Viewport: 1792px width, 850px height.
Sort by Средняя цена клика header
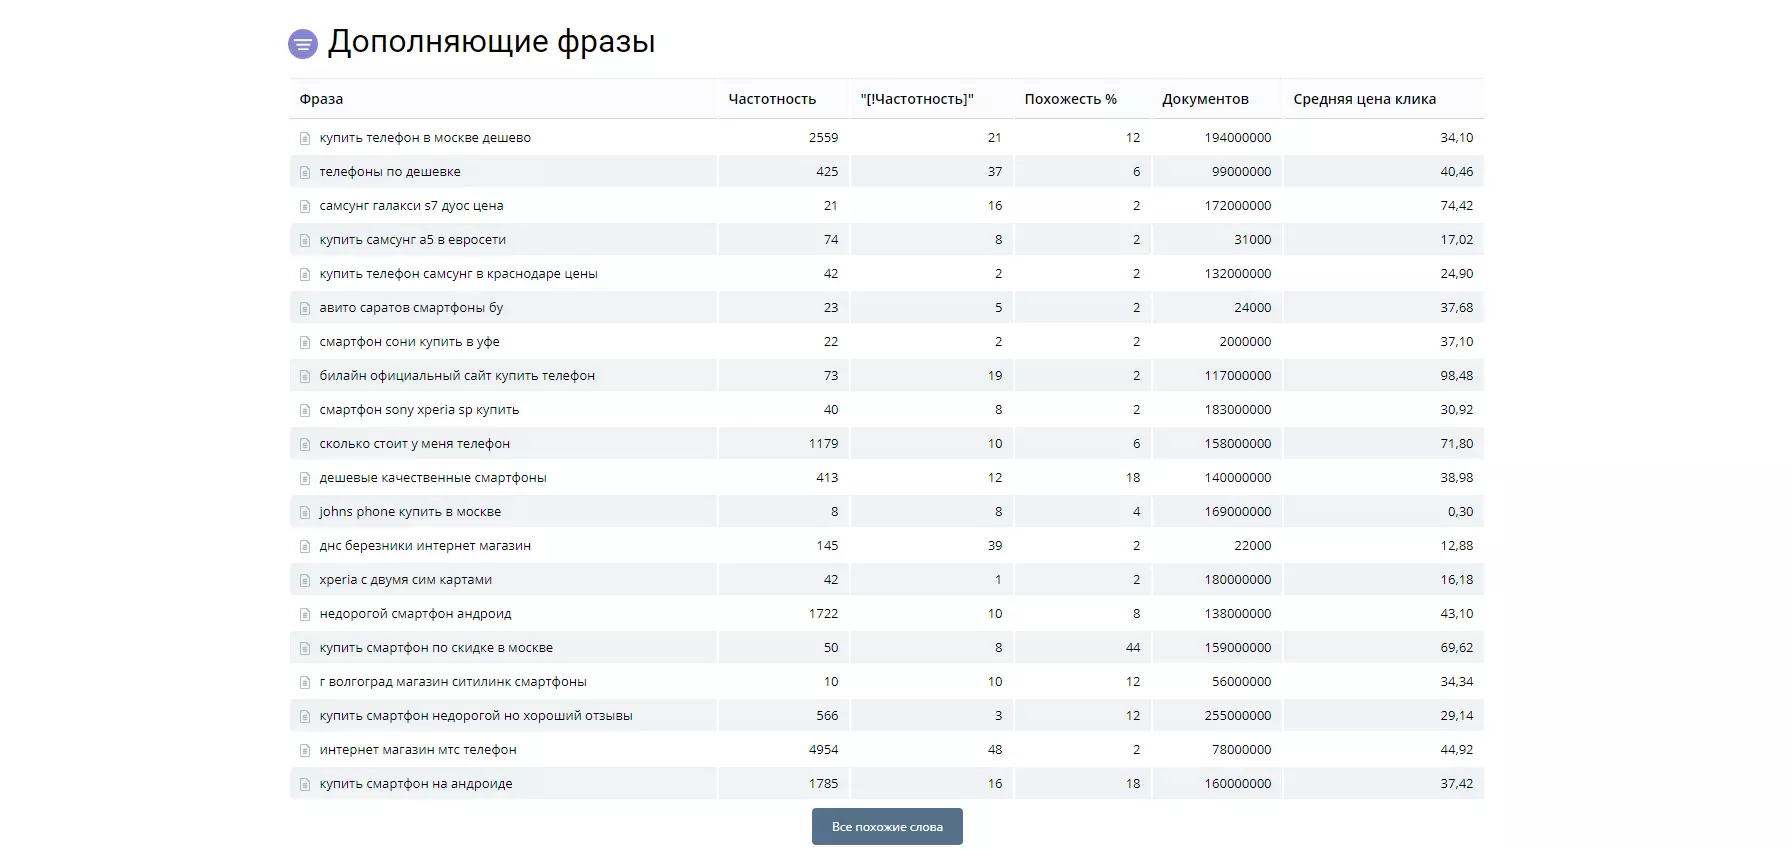click(1364, 99)
